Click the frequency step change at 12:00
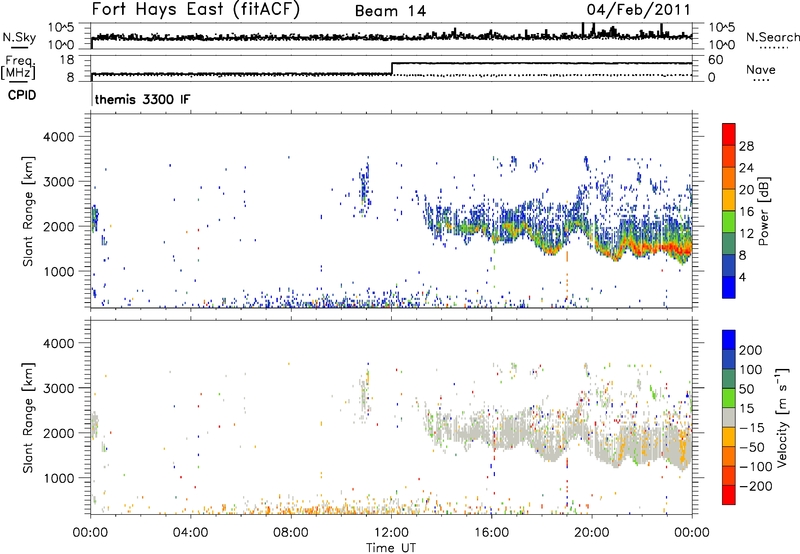The image size is (800, 554). point(392,68)
